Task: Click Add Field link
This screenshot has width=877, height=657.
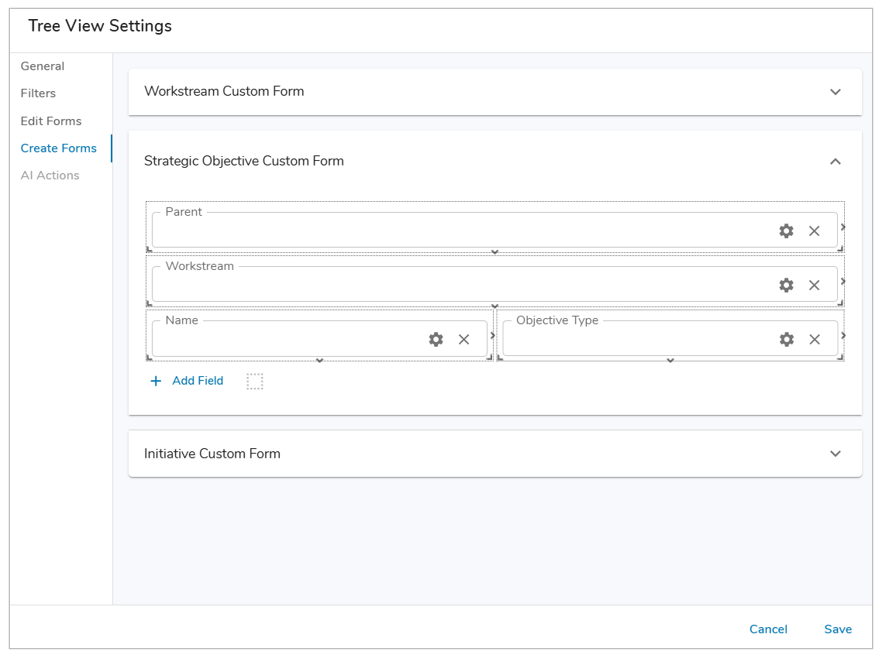Action: (x=187, y=381)
